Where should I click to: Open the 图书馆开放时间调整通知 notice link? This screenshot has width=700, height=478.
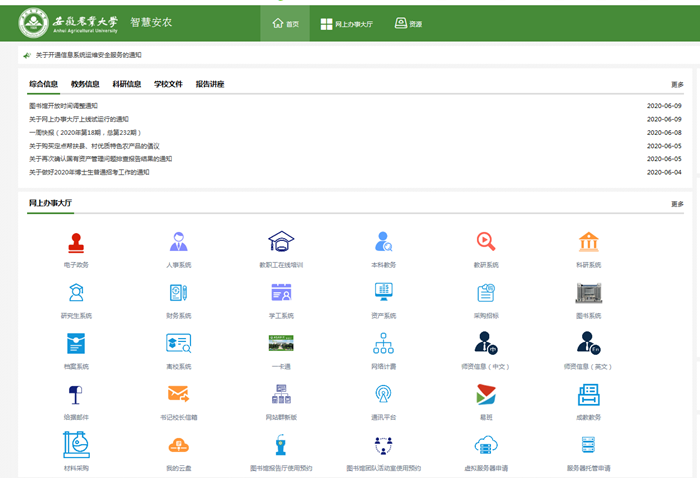[x=63, y=105]
